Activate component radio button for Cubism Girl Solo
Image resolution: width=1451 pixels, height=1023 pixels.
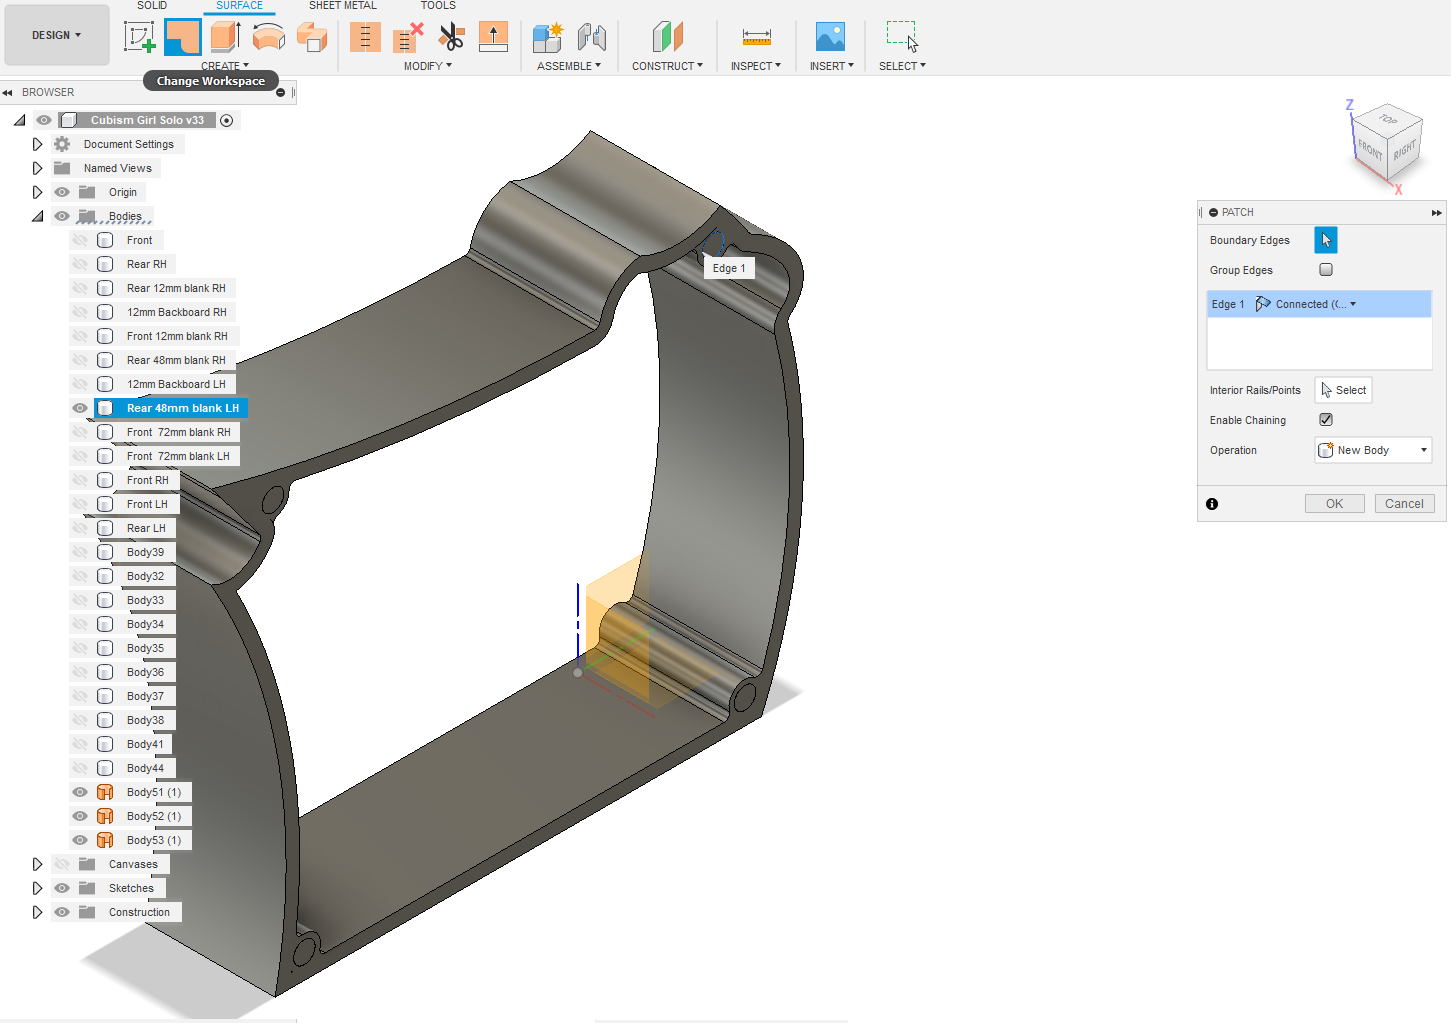pyautogui.click(x=227, y=120)
